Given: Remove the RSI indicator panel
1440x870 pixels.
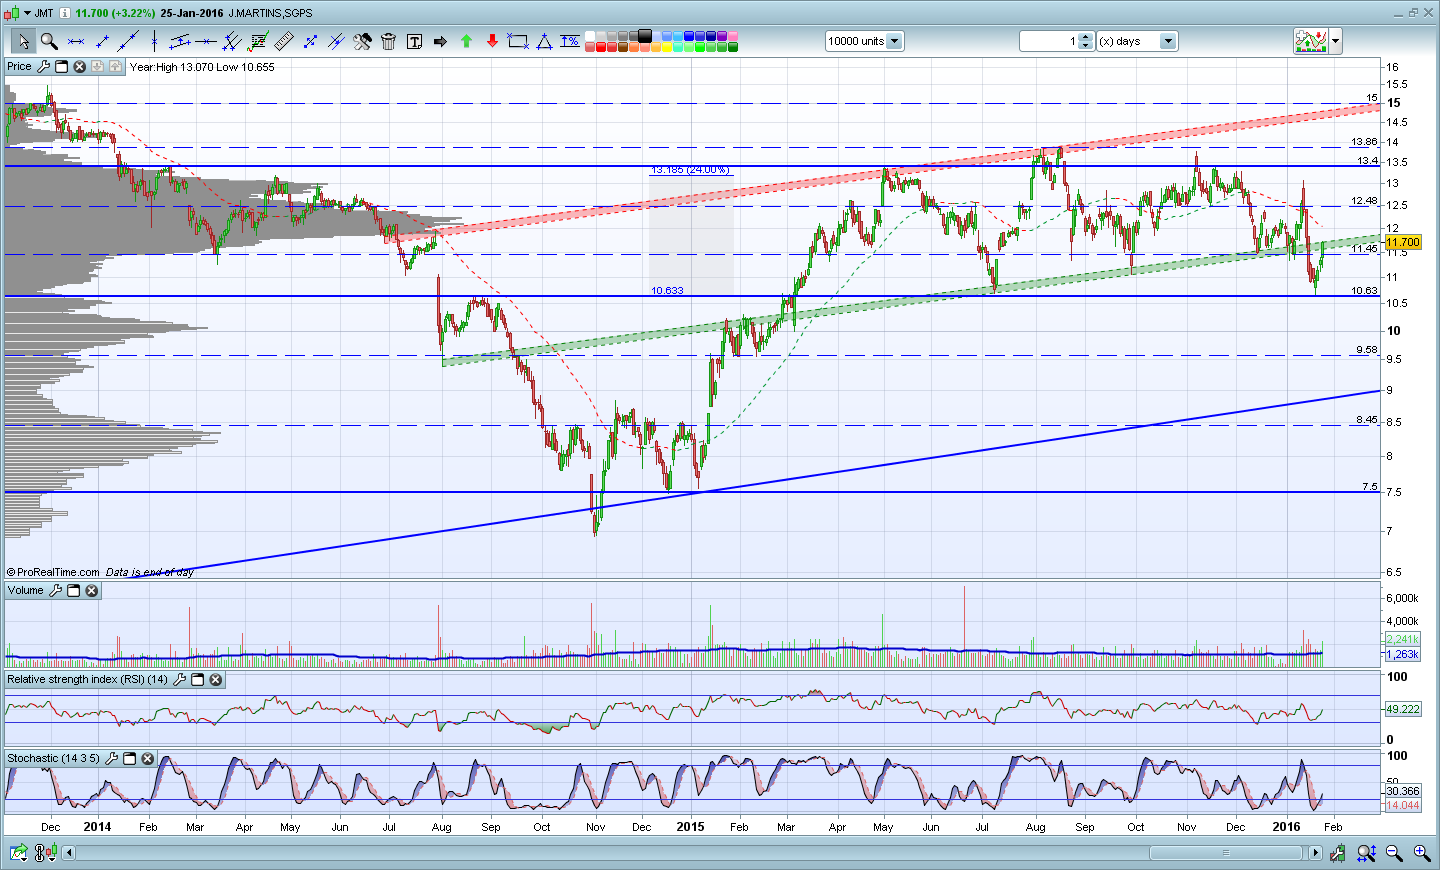Looking at the screenshot, I should click(215, 680).
